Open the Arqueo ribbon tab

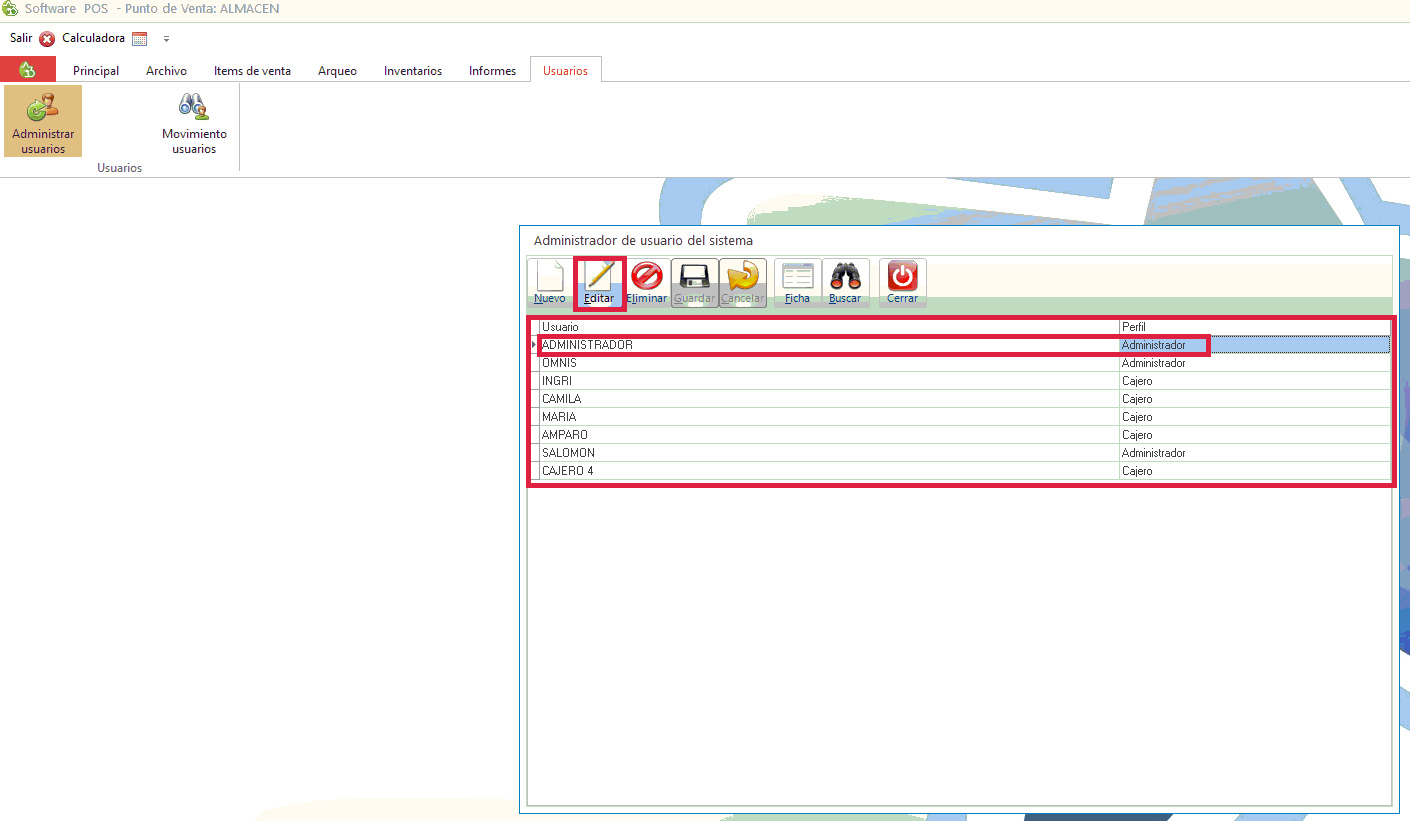[x=337, y=71]
